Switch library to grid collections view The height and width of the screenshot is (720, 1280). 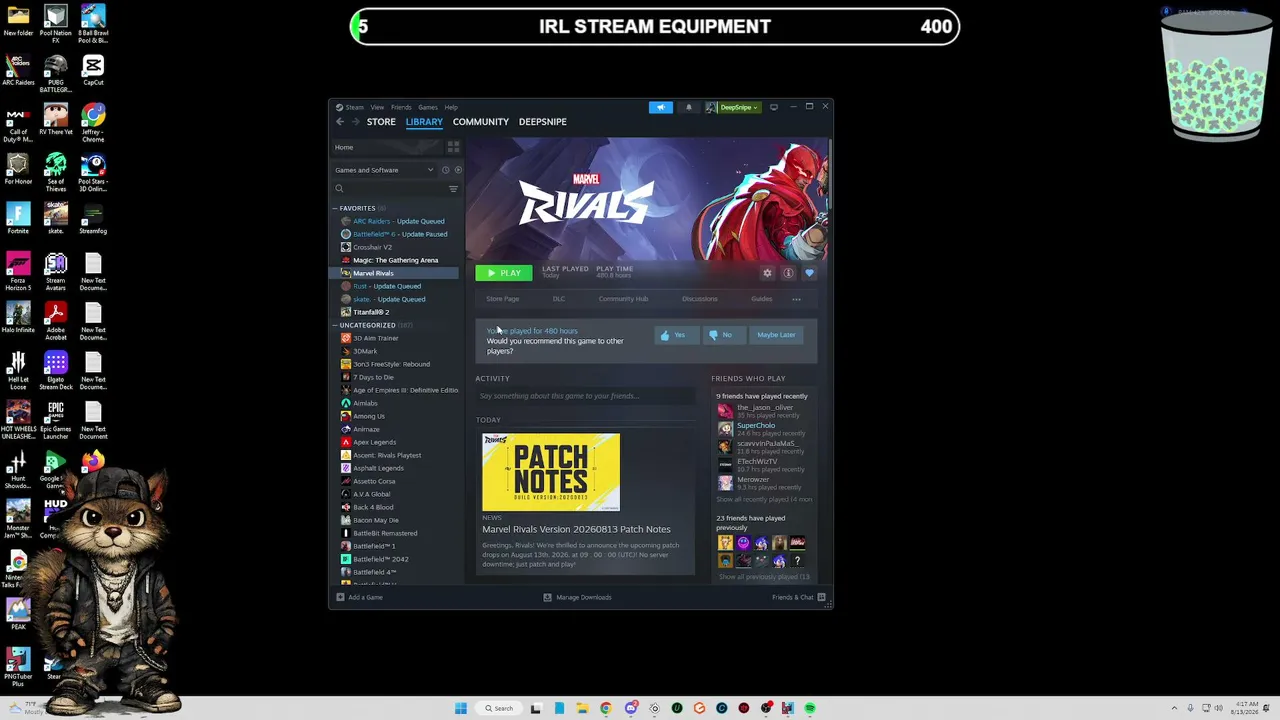tap(453, 147)
